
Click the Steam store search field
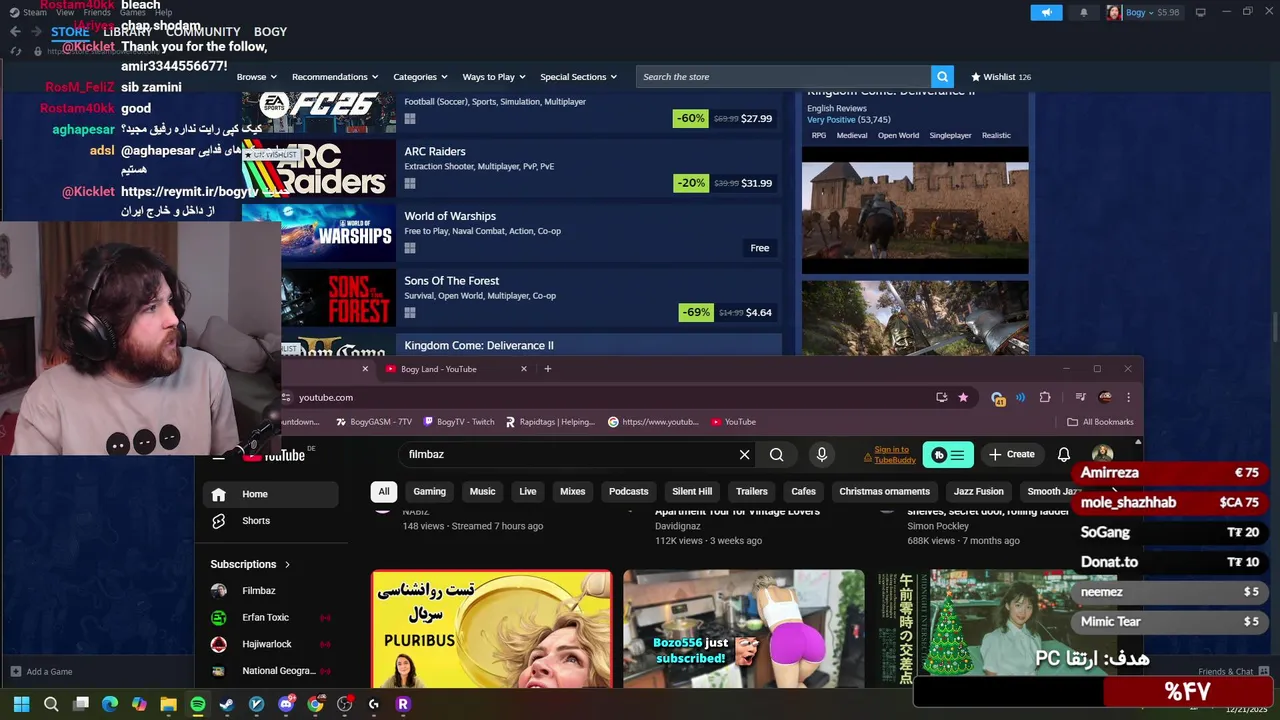click(784, 77)
